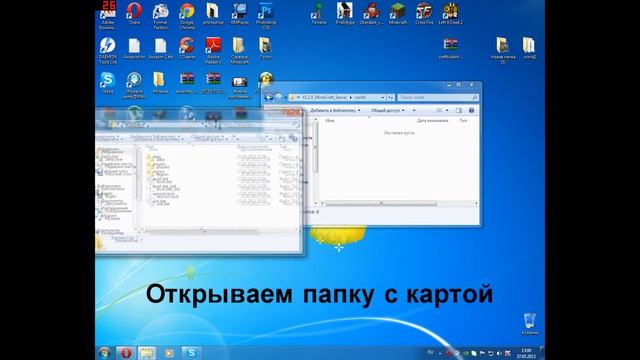
Task: Sort by the Name column header
Action: click(330, 120)
